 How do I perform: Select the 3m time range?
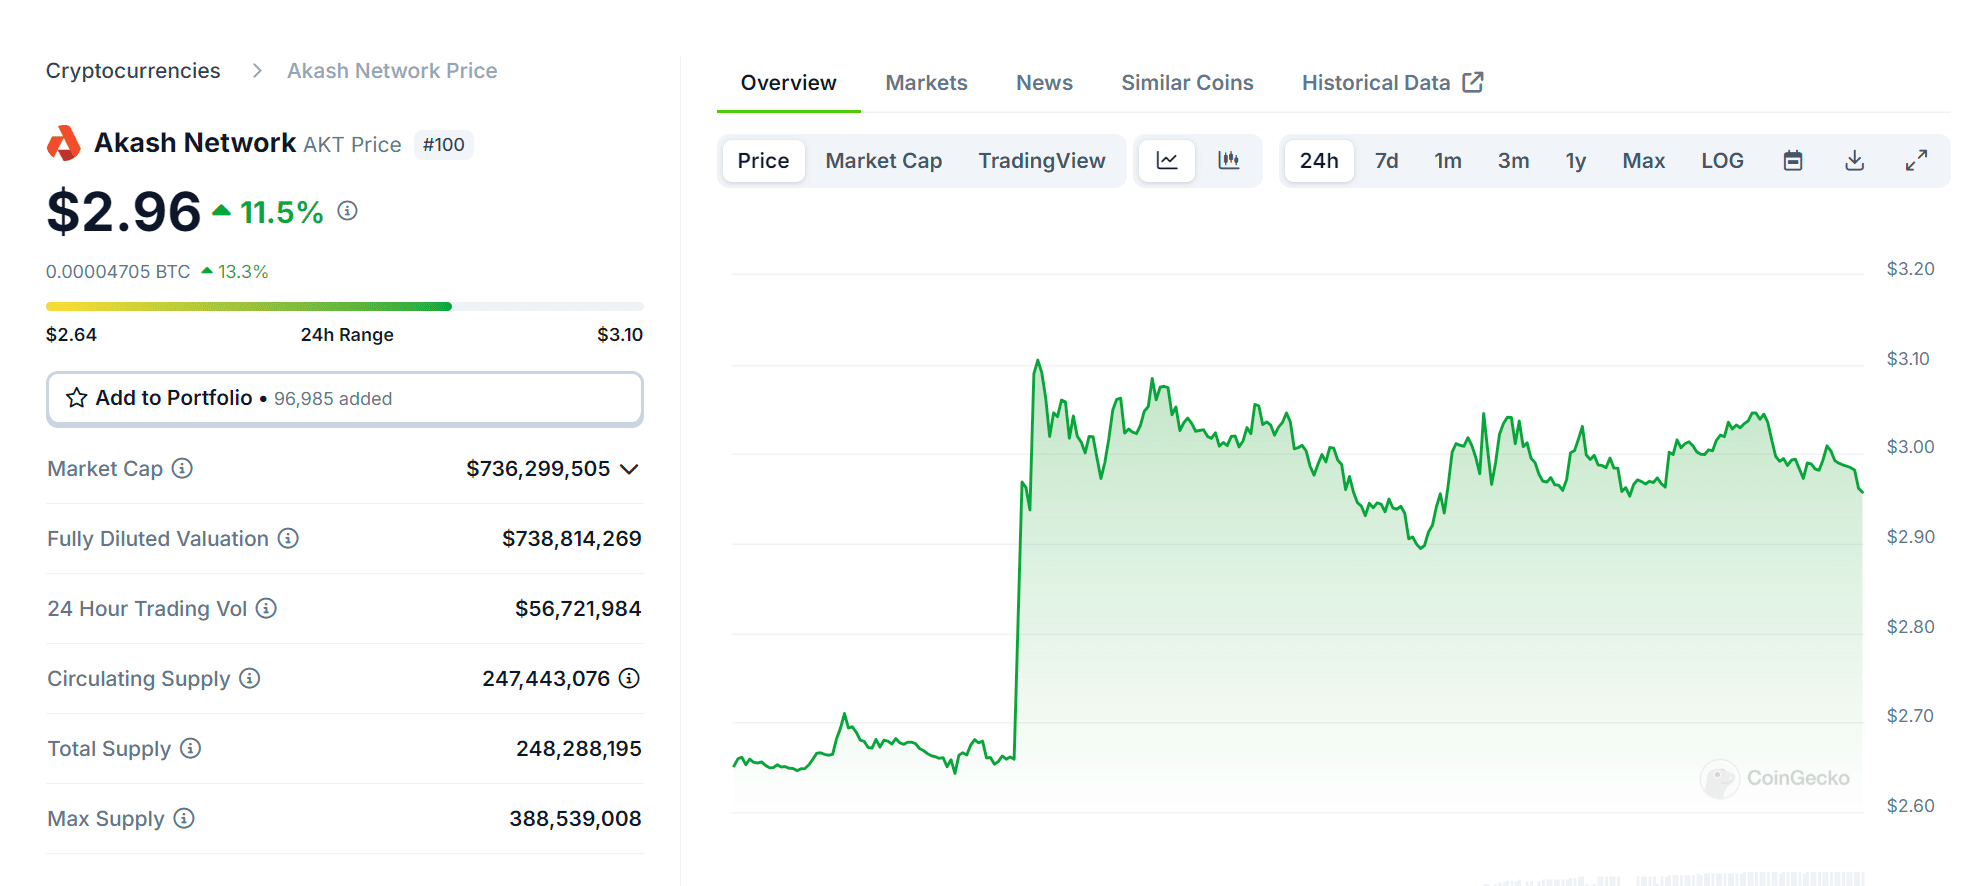1513,161
